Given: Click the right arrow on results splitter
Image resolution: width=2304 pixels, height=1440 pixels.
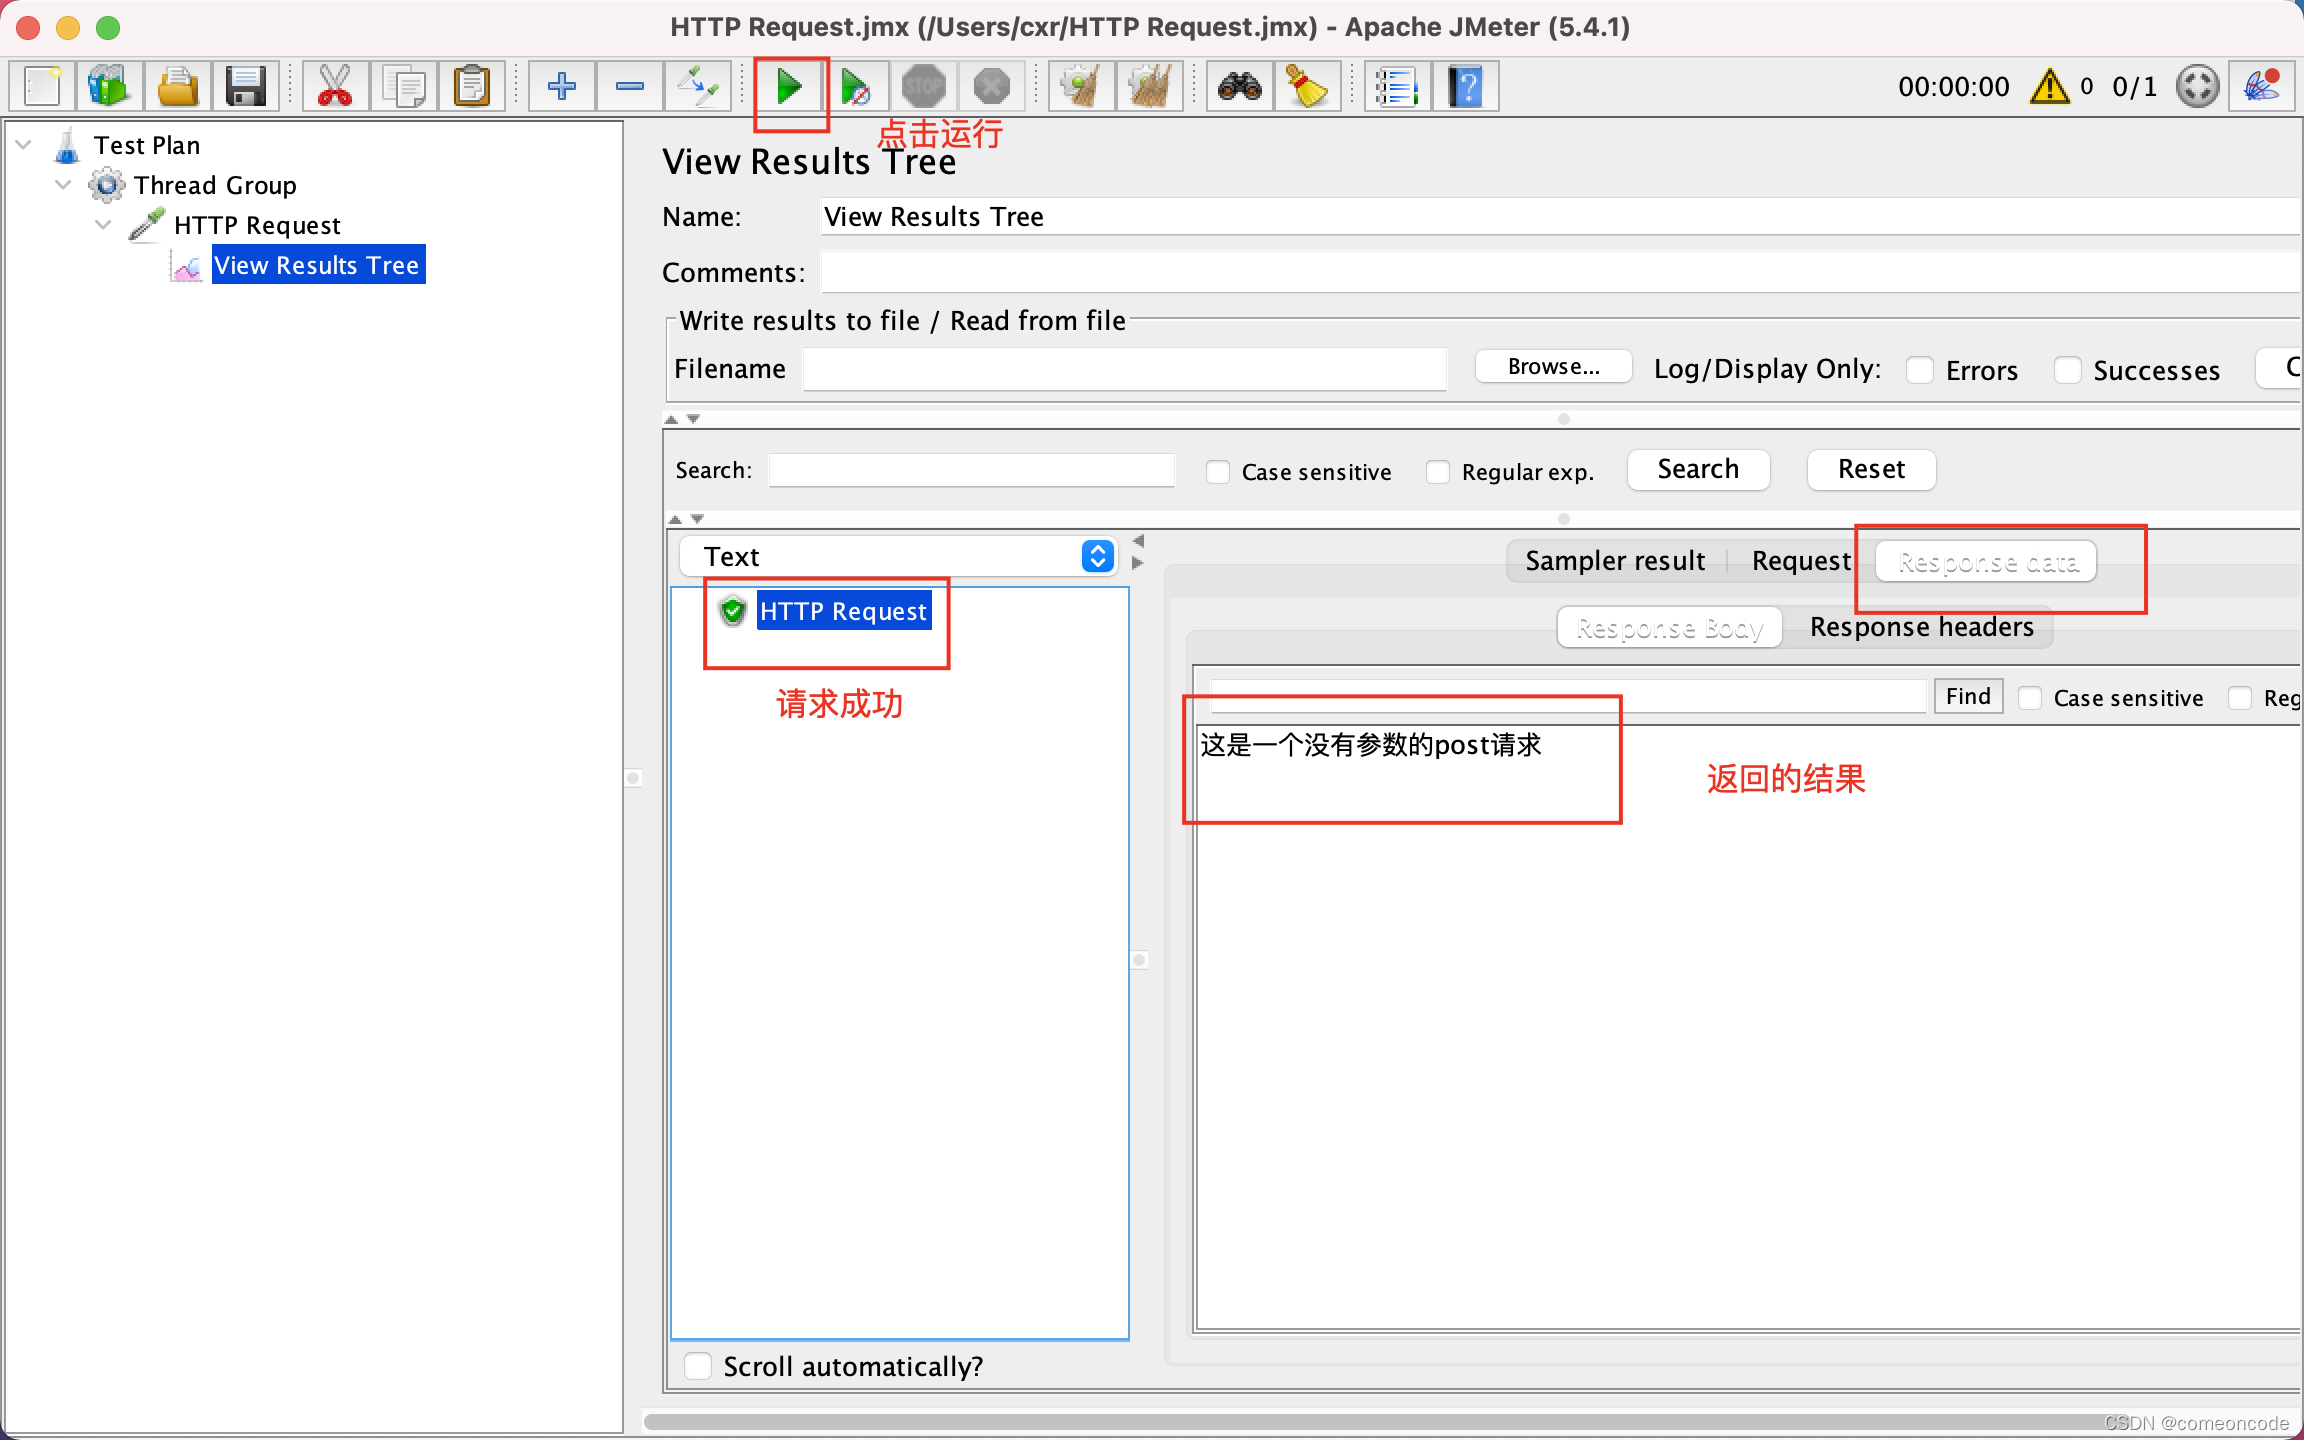Looking at the screenshot, I should pyautogui.click(x=1138, y=563).
